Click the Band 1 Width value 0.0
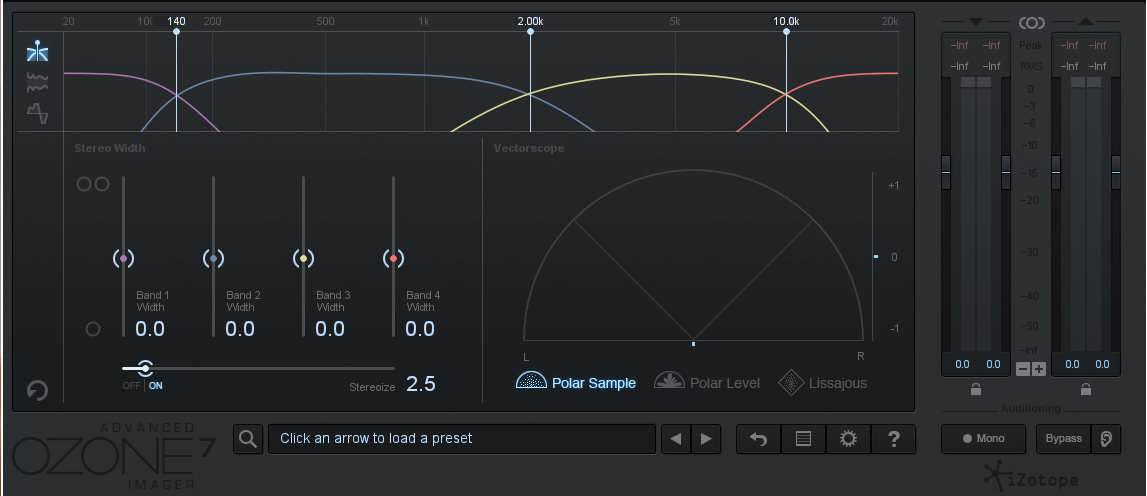The height and width of the screenshot is (496, 1147). 150,329
